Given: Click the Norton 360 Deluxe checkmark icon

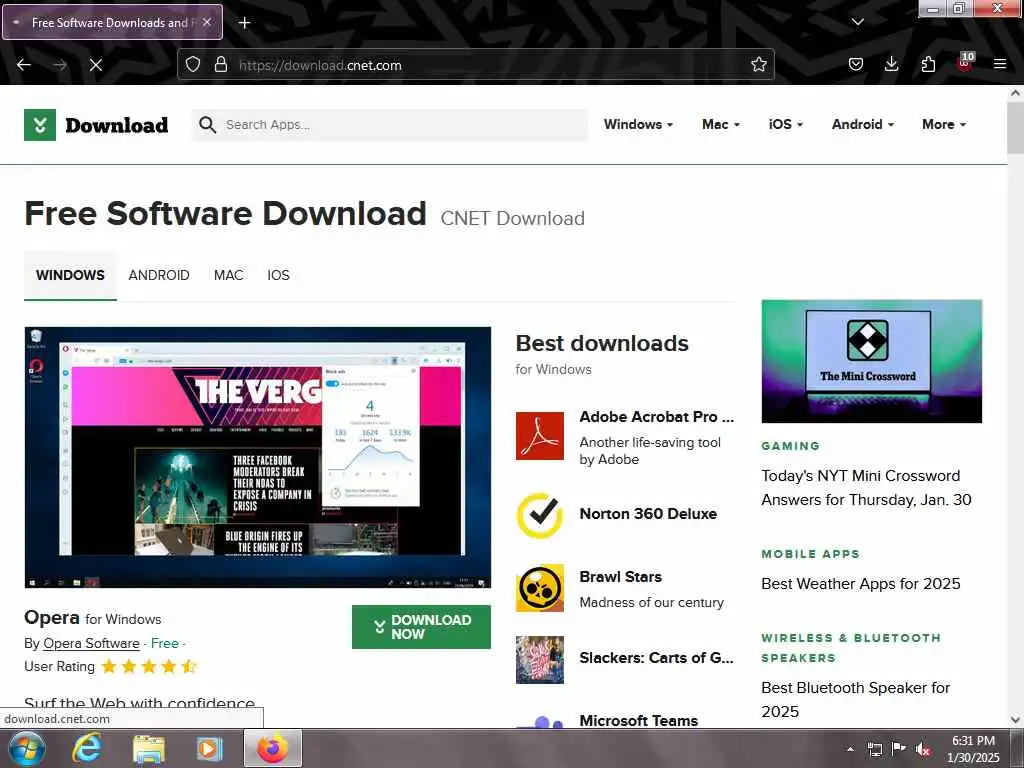Looking at the screenshot, I should [x=539, y=515].
